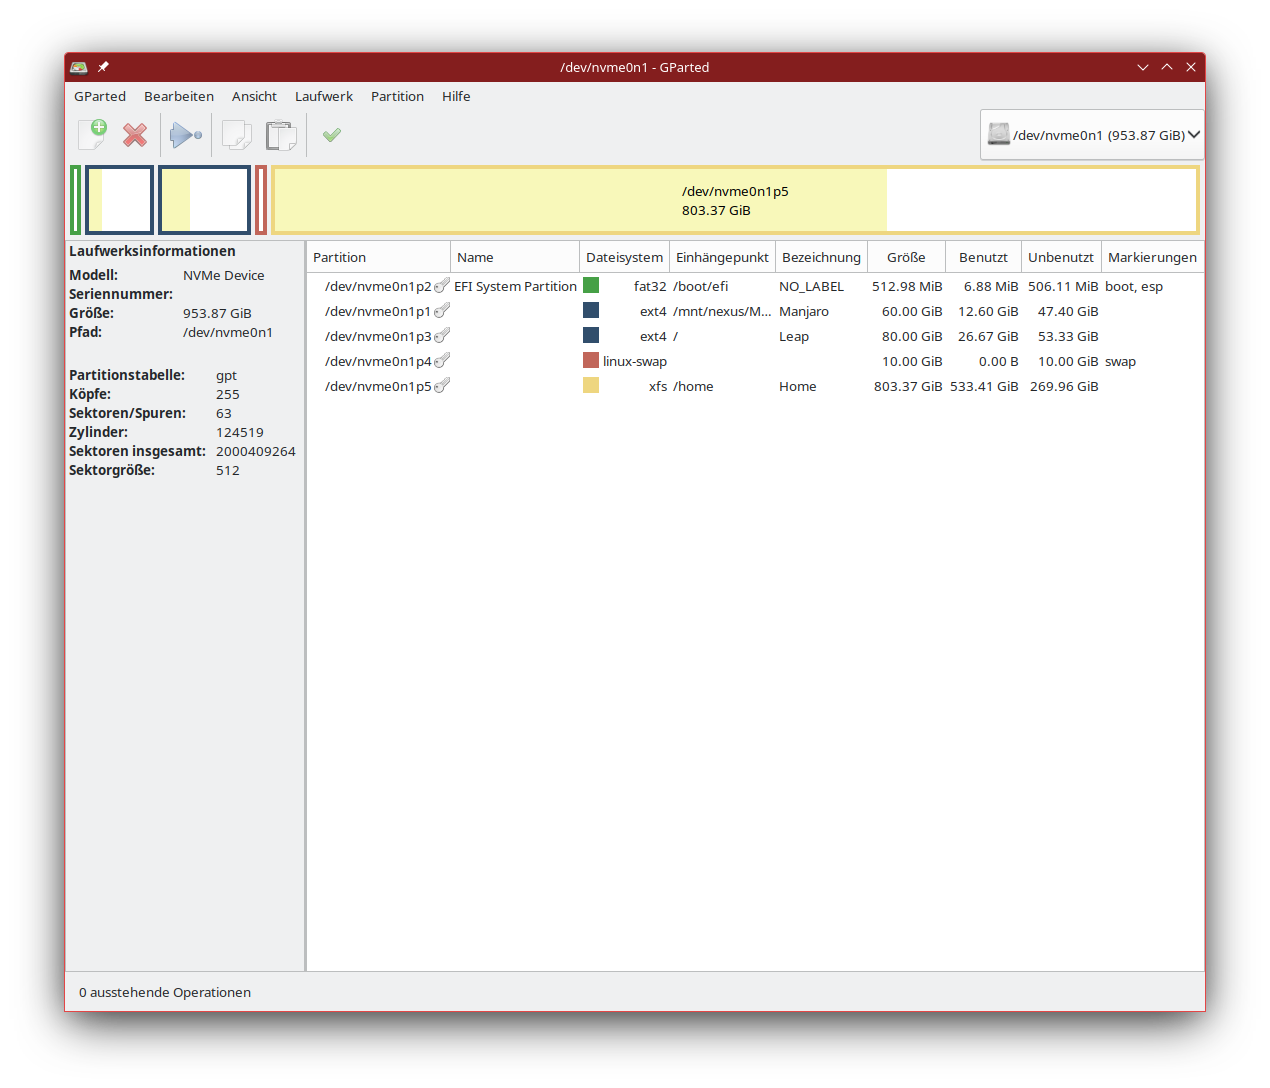Click the GParted app icon in title bar
This screenshot has height=1088, width=1270.
(79, 67)
